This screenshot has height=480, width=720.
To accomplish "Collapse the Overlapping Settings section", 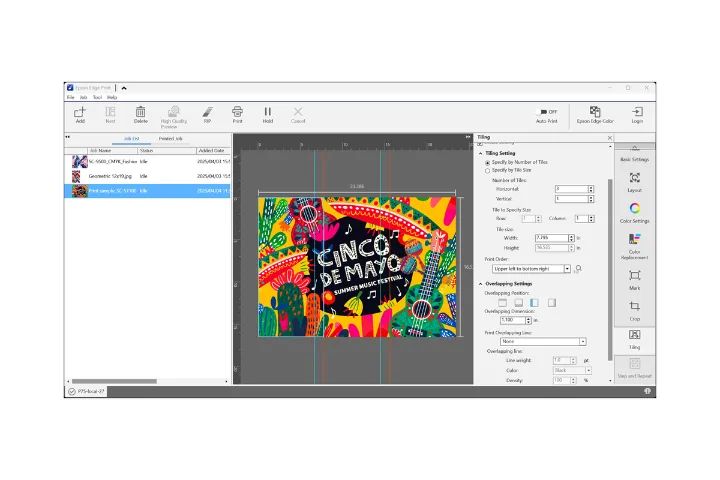I will tap(481, 284).
